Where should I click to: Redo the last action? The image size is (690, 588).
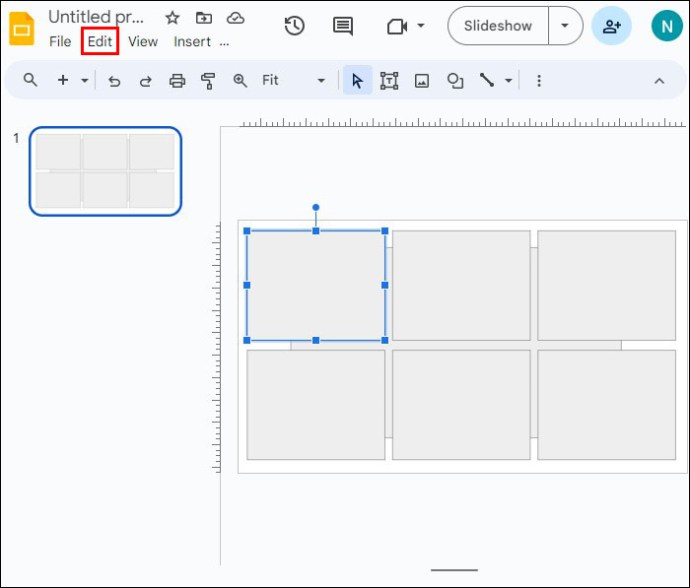[145, 81]
